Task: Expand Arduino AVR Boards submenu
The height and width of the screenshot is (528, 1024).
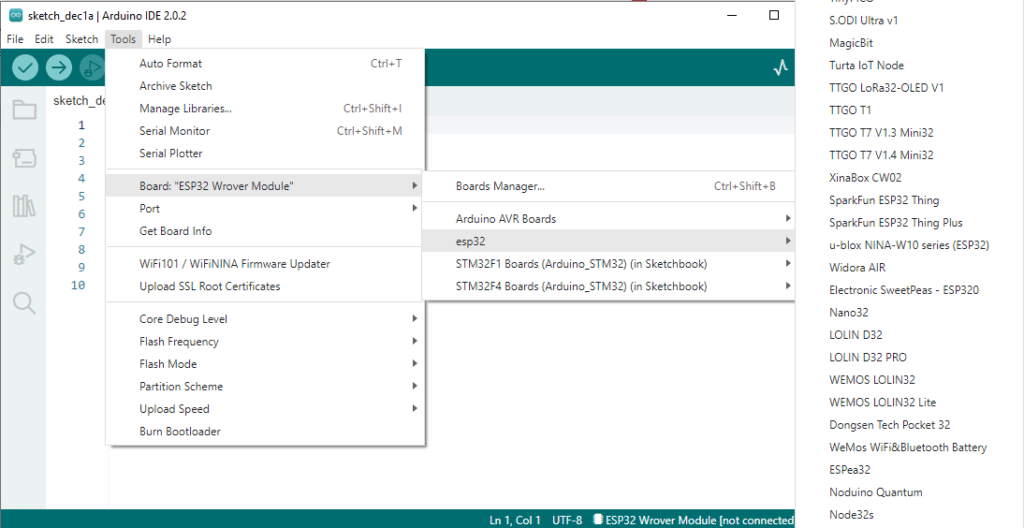Action: click(x=609, y=219)
